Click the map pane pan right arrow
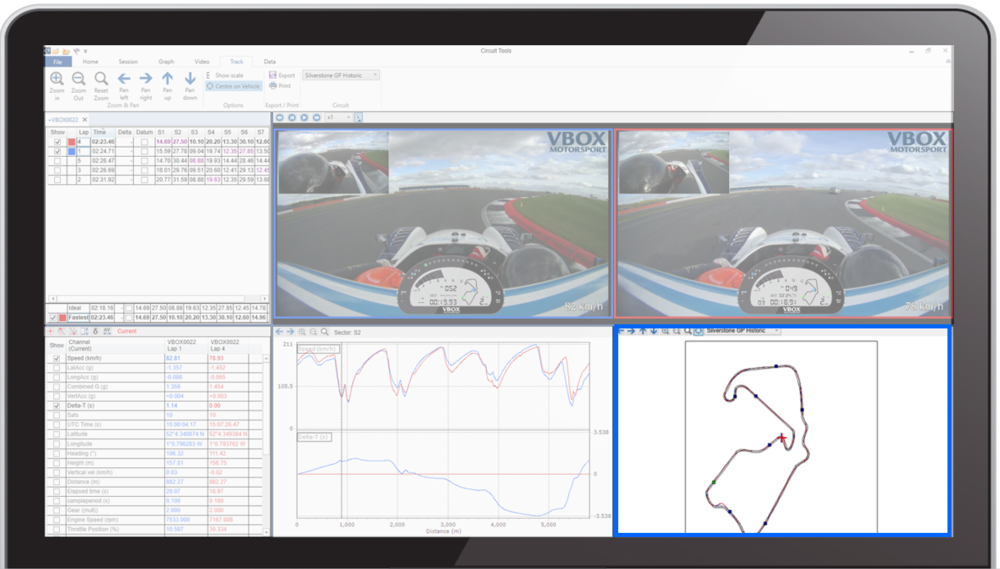 (631, 331)
